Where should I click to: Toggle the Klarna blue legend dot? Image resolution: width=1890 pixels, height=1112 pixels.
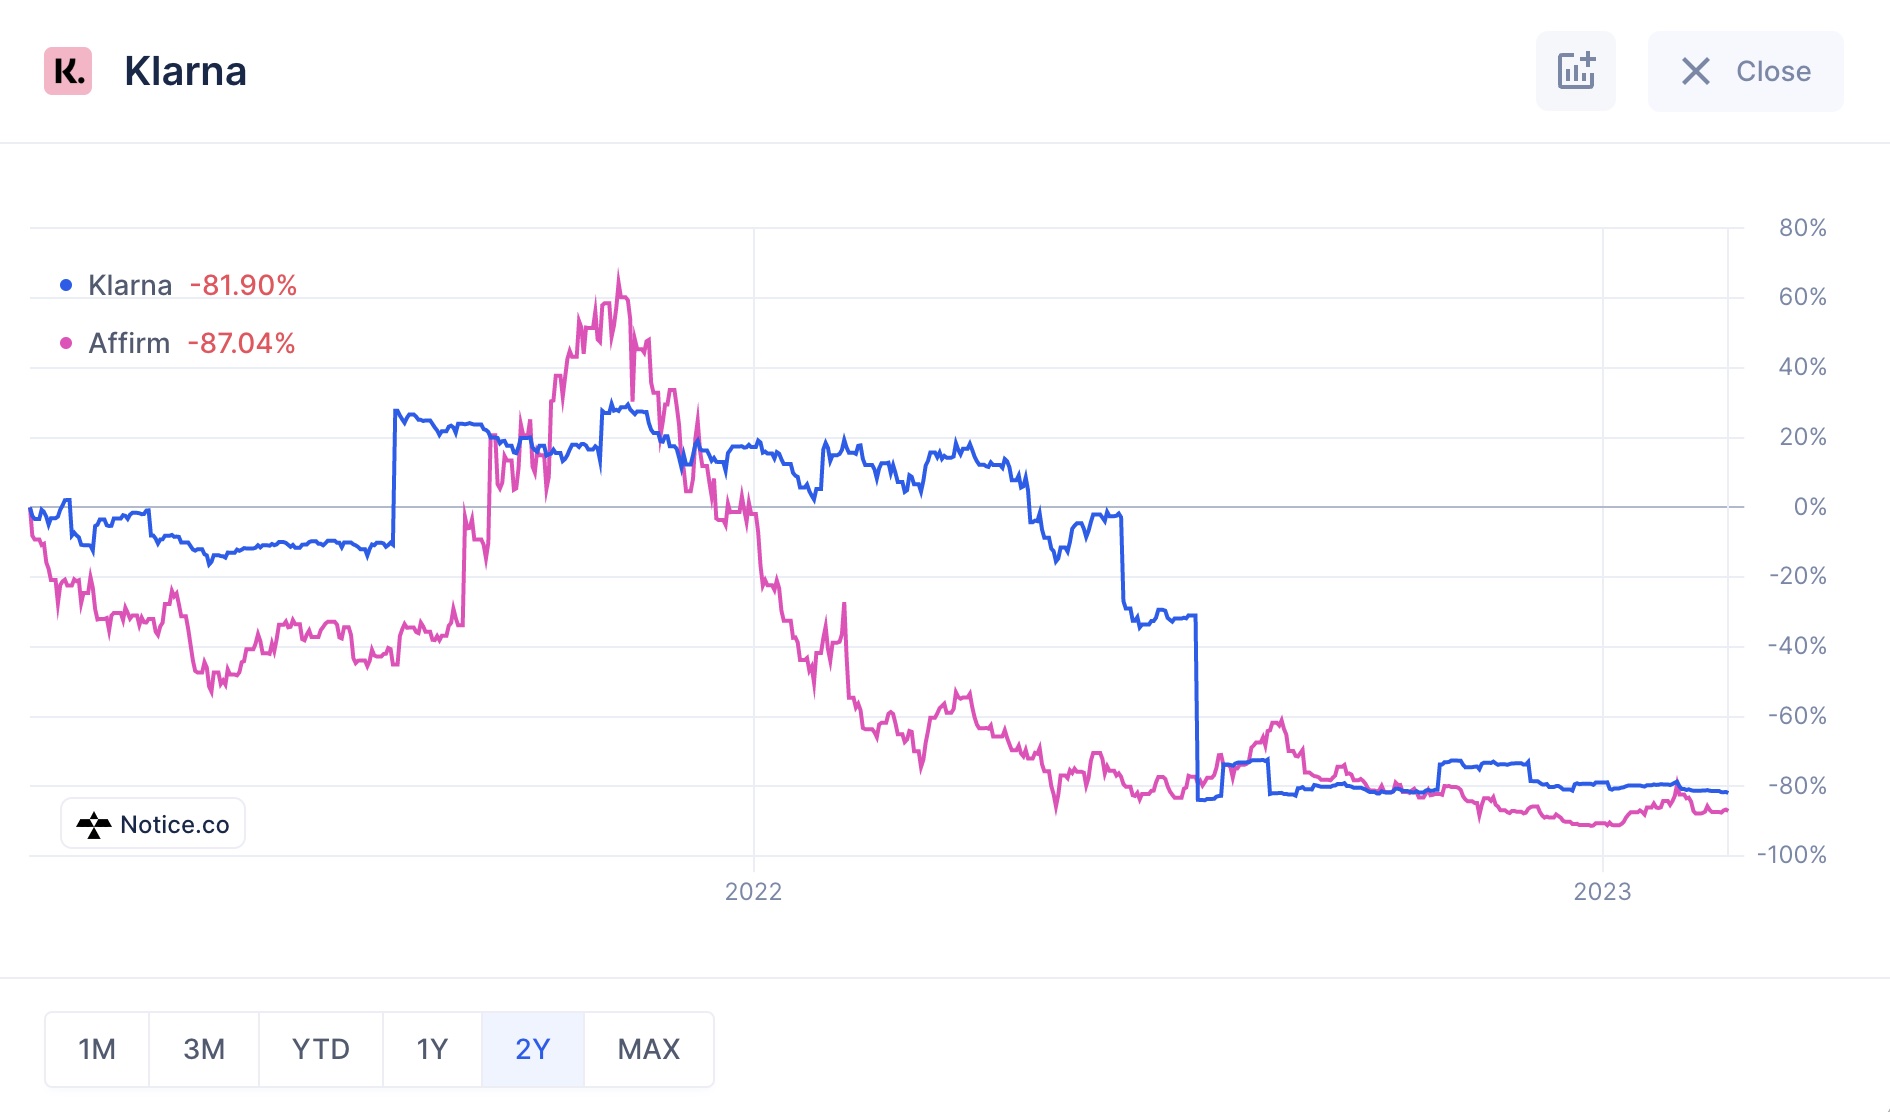click(66, 285)
